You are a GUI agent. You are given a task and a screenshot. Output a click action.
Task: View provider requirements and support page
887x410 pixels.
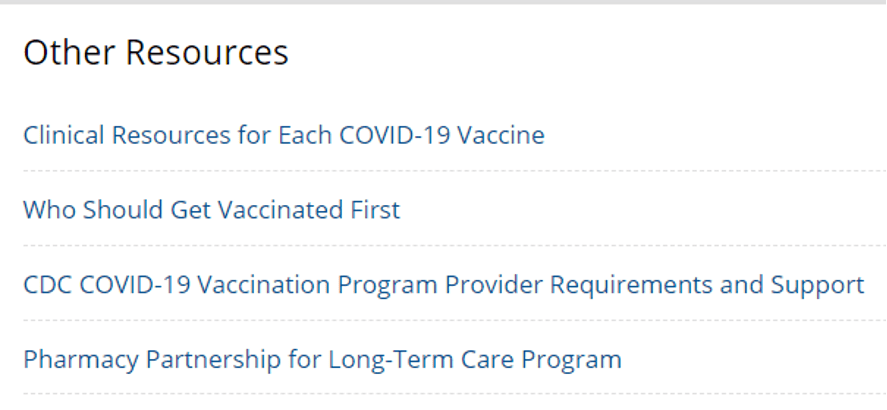point(443,285)
